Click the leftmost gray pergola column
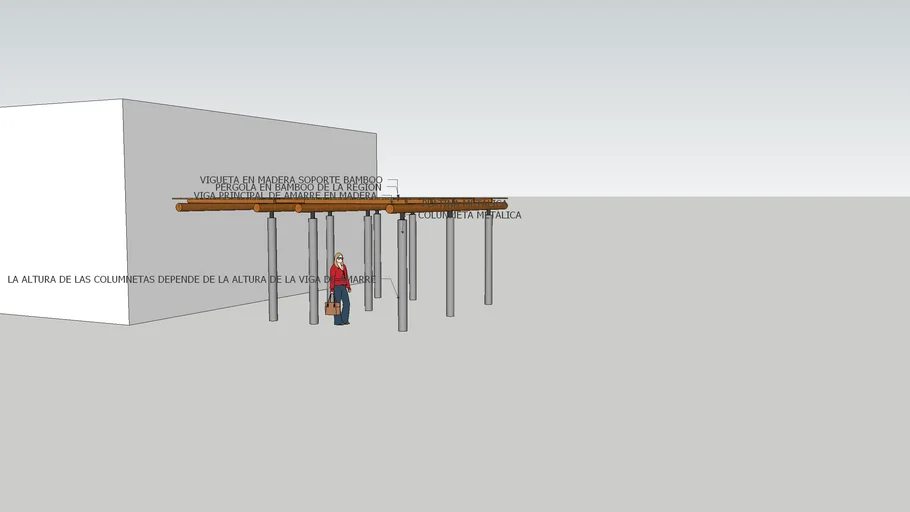This screenshot has height=512, width=910. coord(272,268)
